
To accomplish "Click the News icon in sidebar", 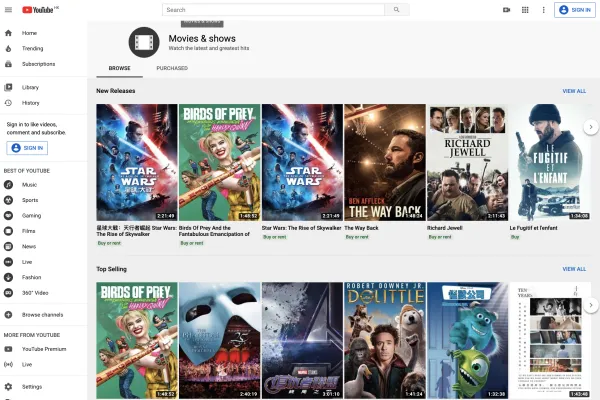I will (x=8, y=246).
